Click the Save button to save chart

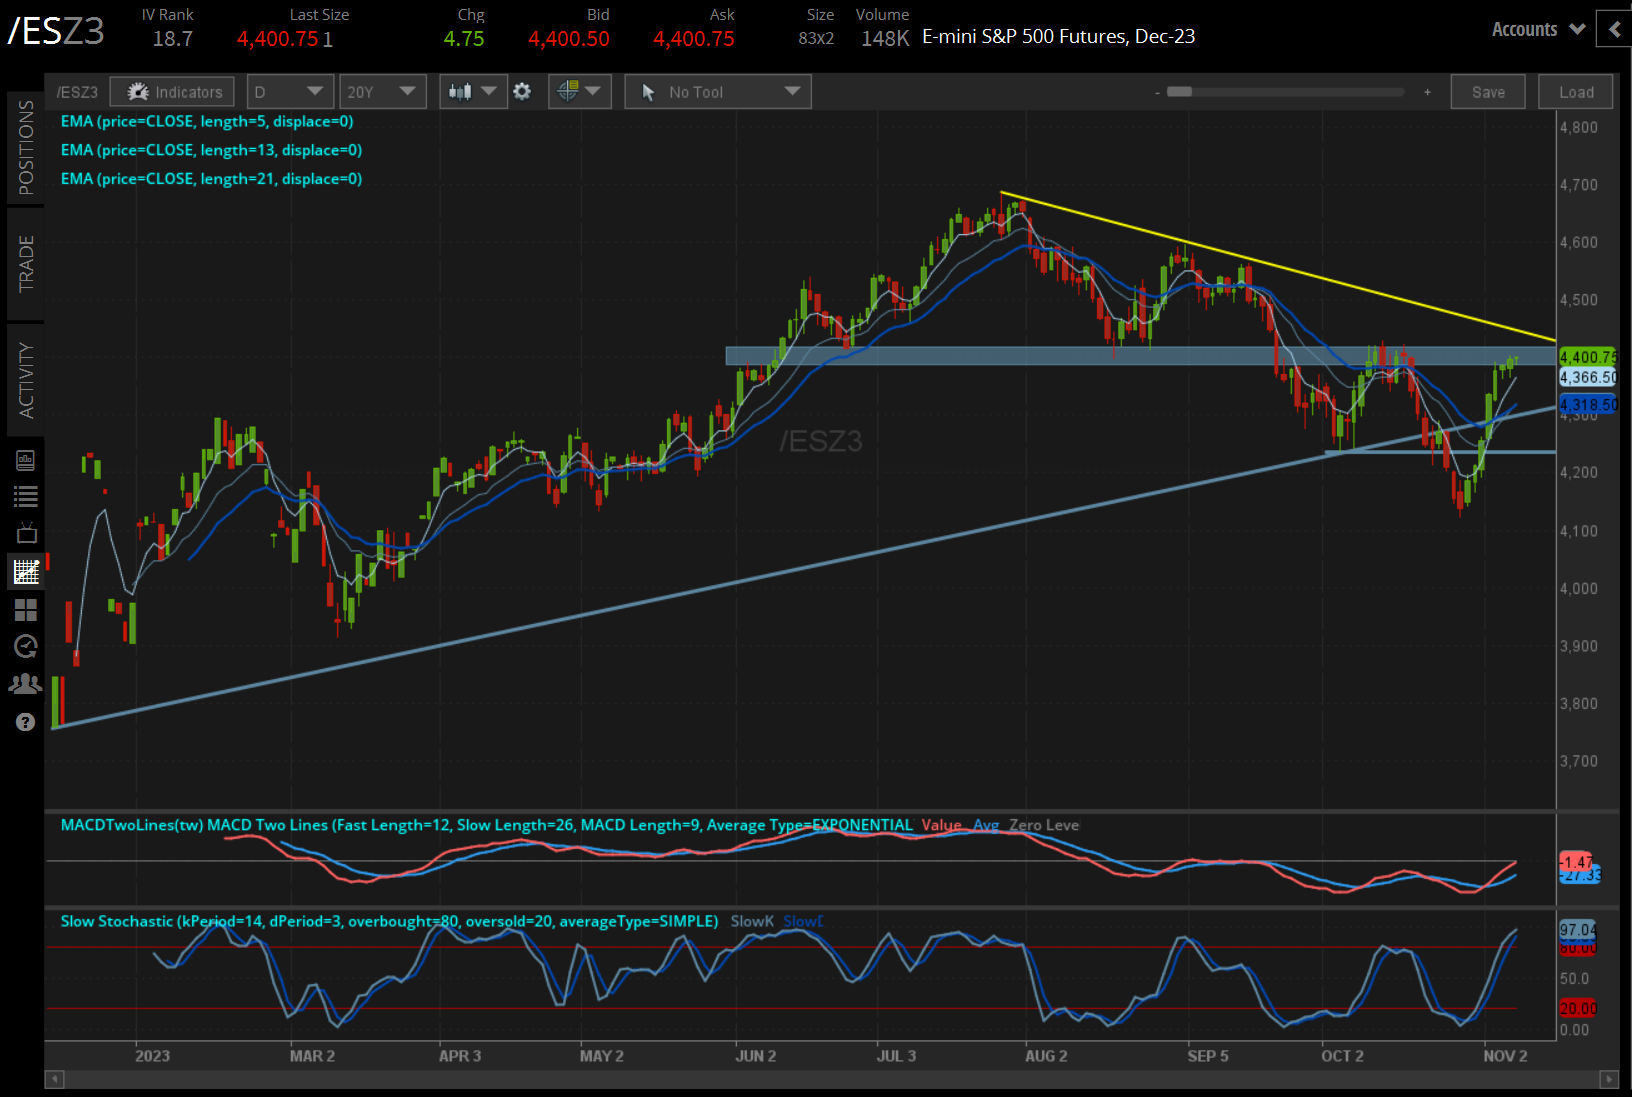[1488, 91]
